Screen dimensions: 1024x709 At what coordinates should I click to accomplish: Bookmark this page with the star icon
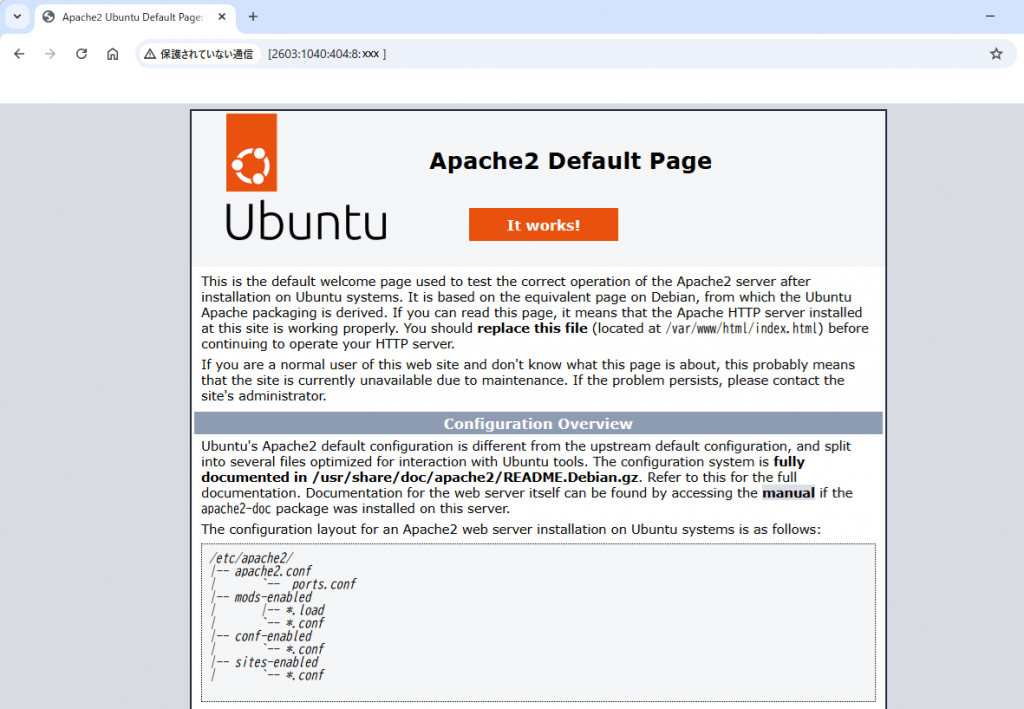(x=996, y=54)
